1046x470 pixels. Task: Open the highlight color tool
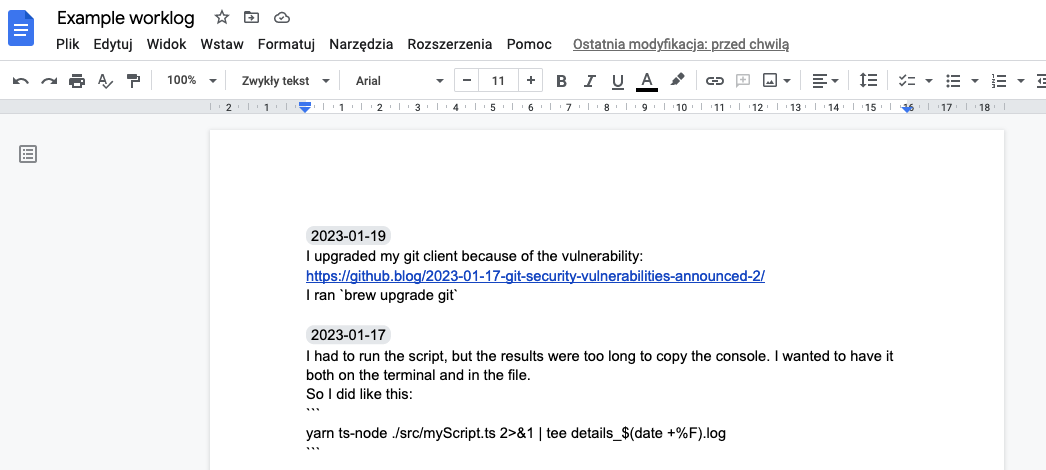(x=677, y=81)
